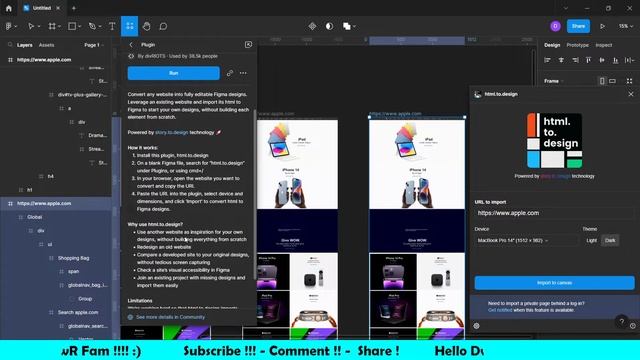Click align horizontal centers icon
640x360 pixels.
coord(561,60)
